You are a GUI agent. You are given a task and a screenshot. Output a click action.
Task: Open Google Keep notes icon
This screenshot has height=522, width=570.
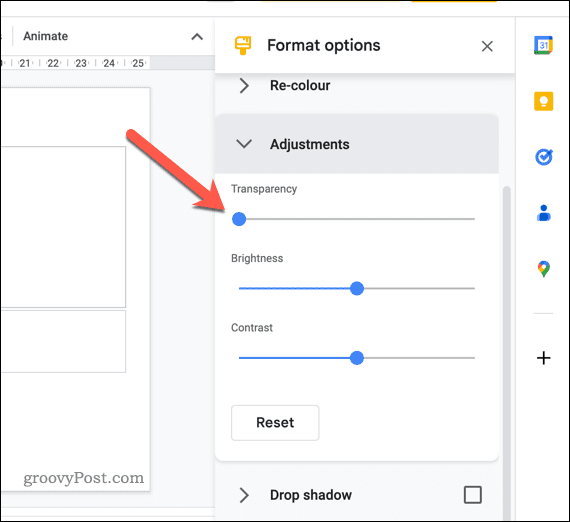point(543,101)
